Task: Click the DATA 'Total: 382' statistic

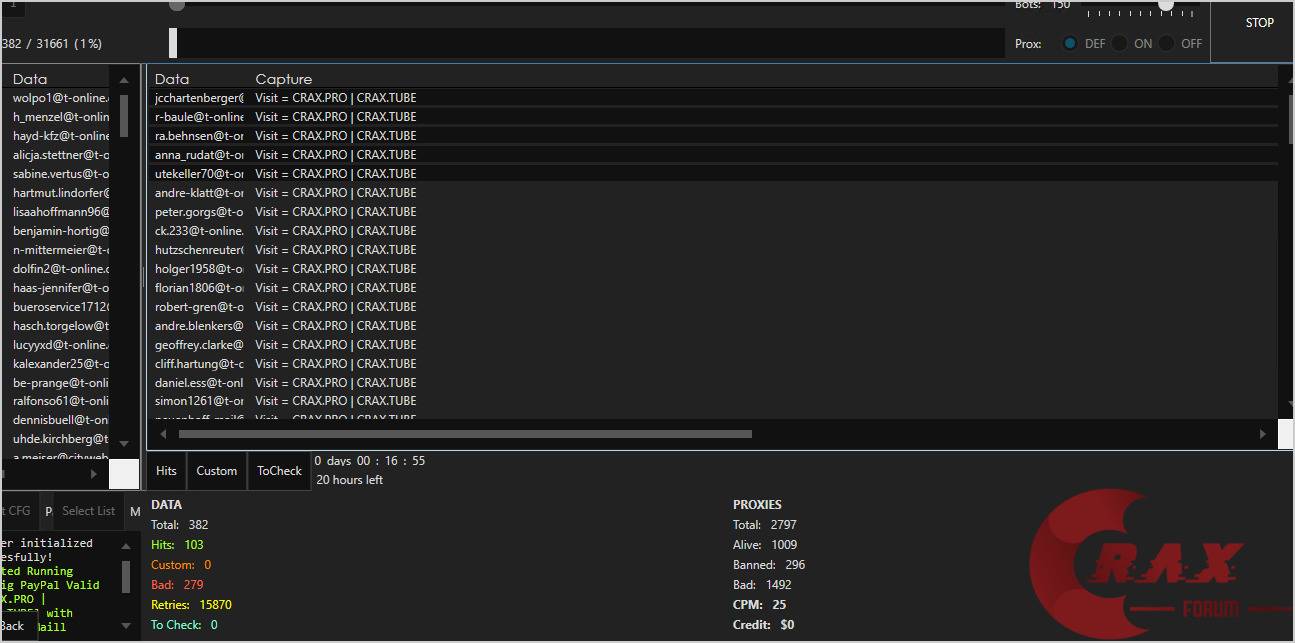Action: (180, 525)
